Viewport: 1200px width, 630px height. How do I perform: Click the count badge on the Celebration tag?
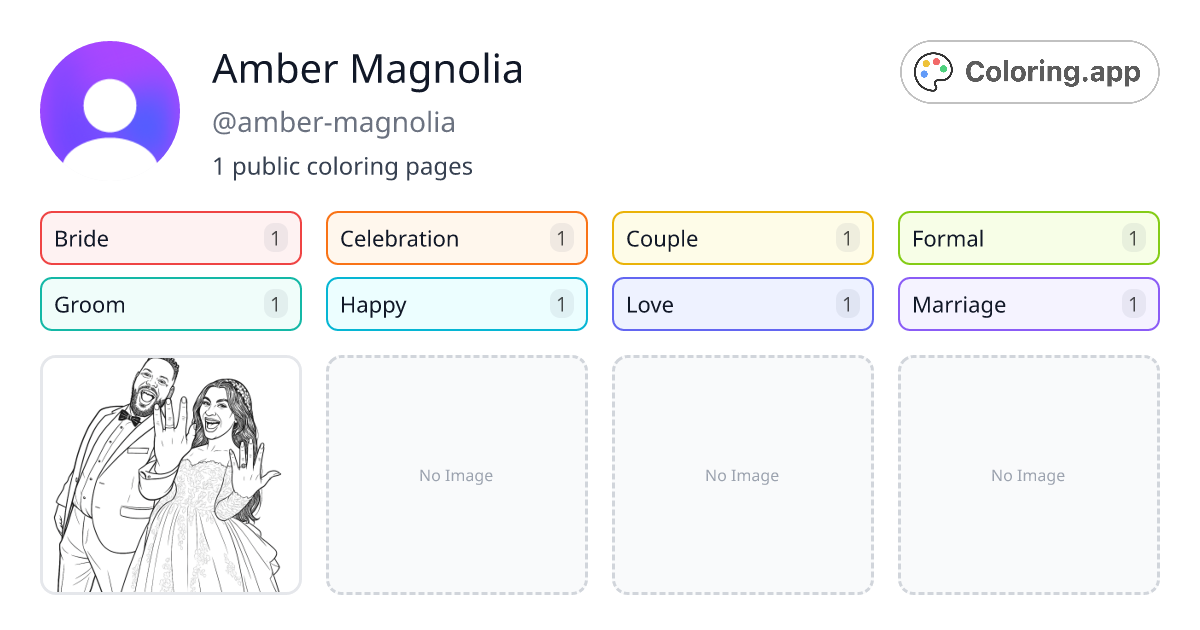(561, 238)
